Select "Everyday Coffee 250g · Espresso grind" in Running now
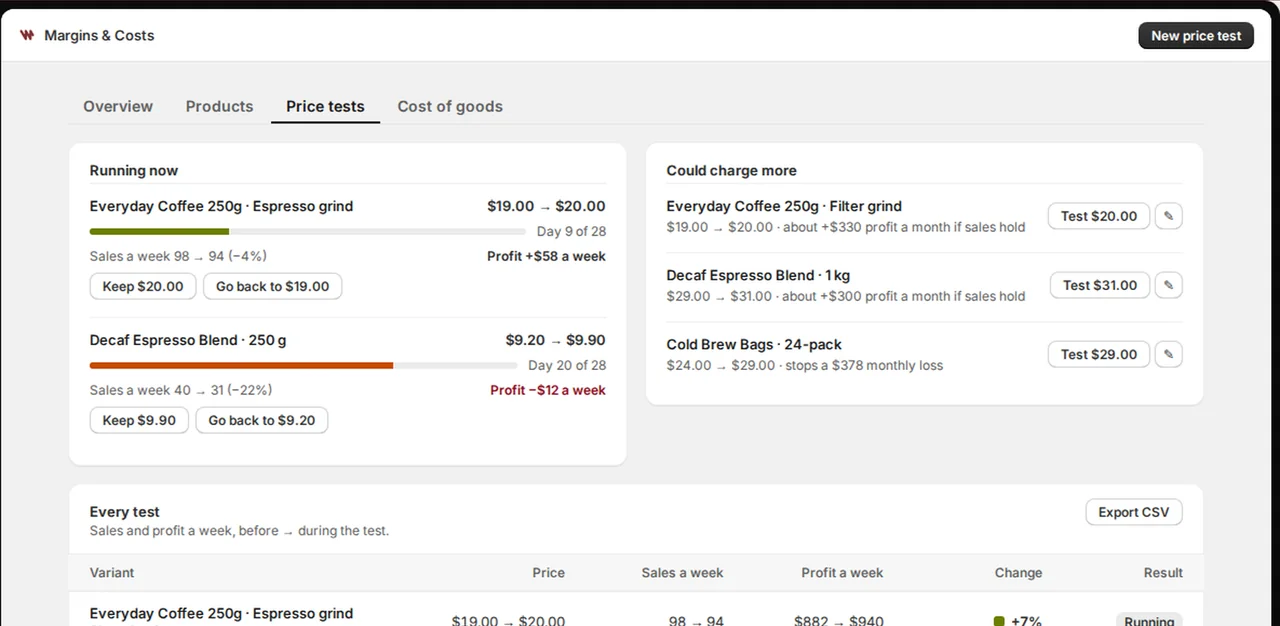Image resolution: width=1280 pixels, height=626 pixels. tap(221, 206)
